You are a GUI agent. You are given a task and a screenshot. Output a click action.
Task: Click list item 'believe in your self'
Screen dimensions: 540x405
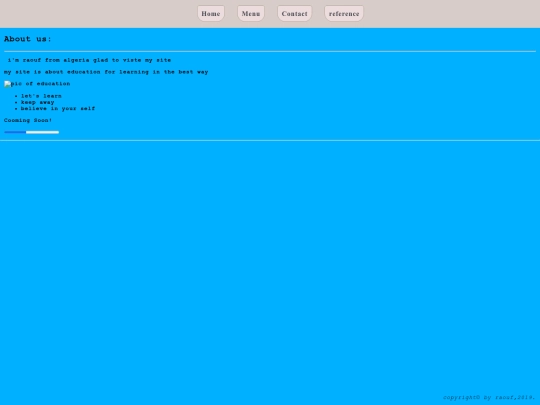[x=58, y=108]
